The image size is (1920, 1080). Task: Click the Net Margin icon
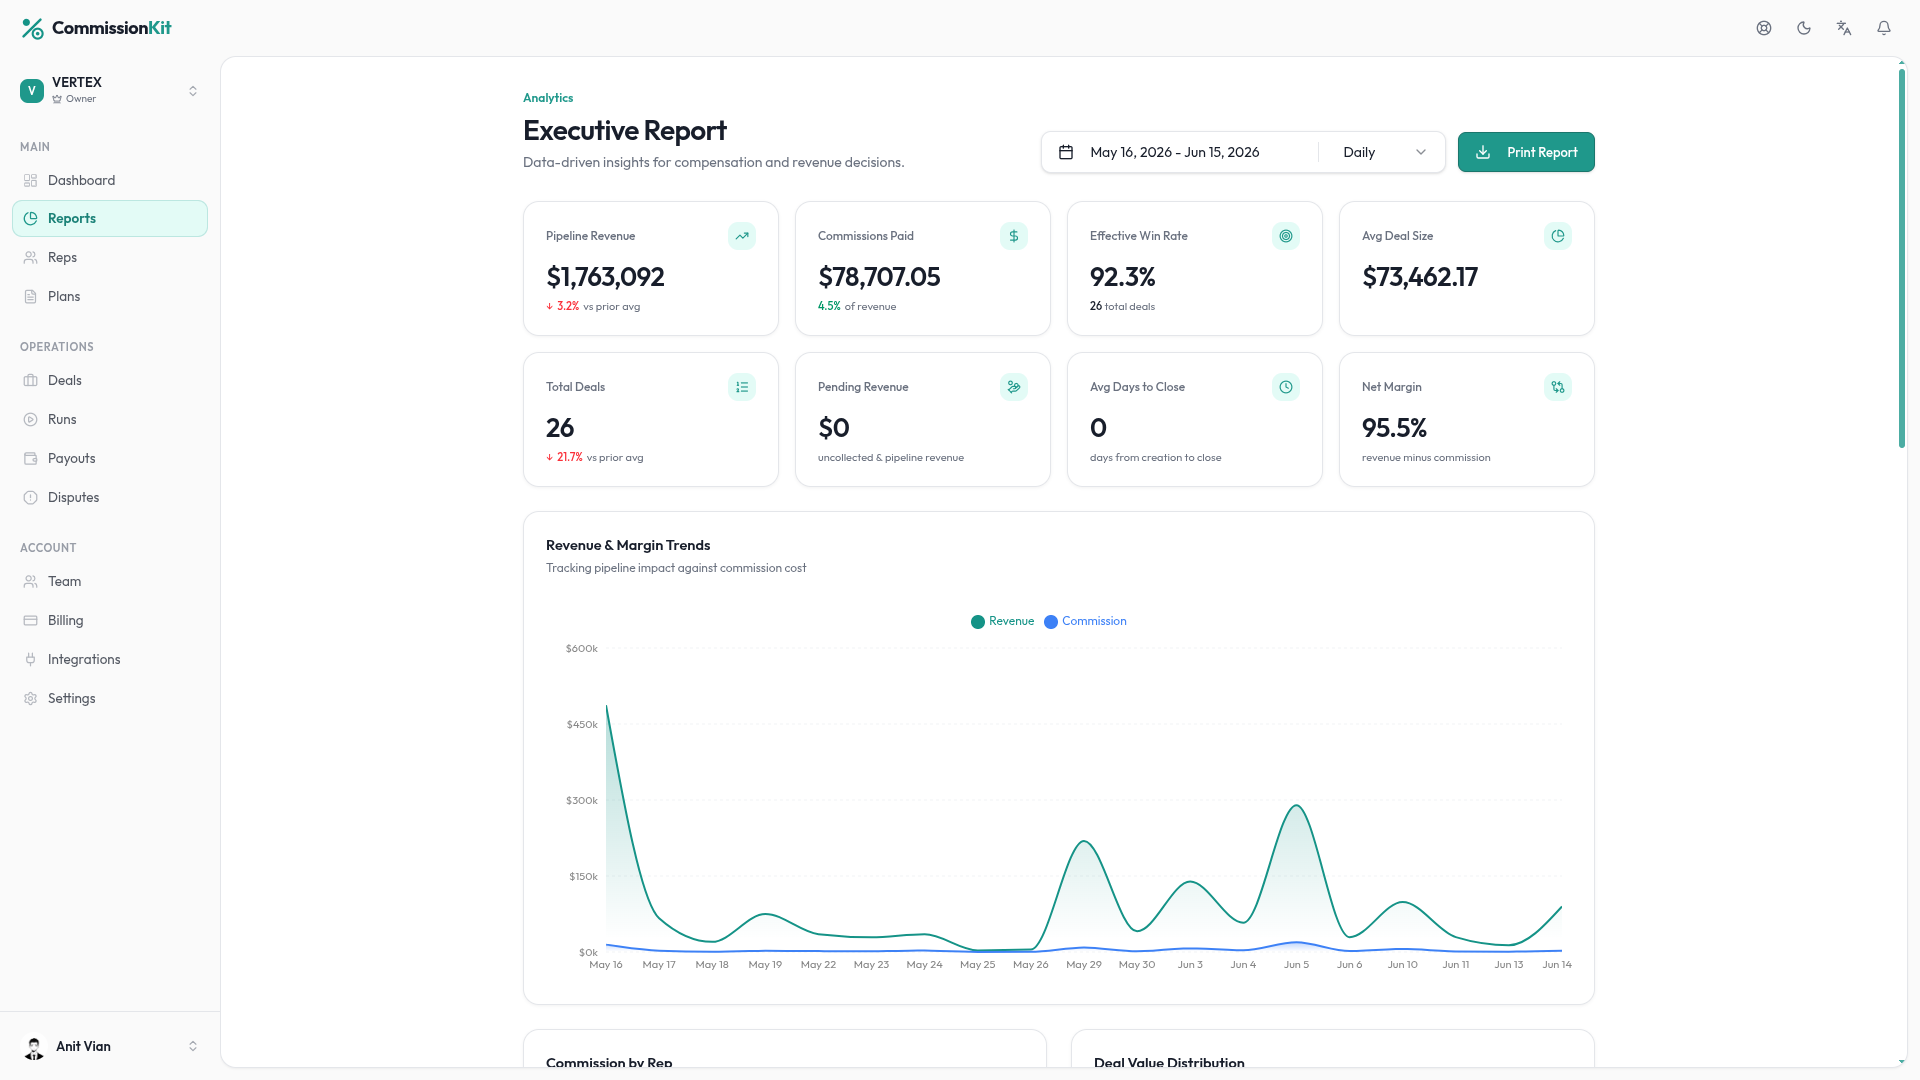click(1558, 387)
